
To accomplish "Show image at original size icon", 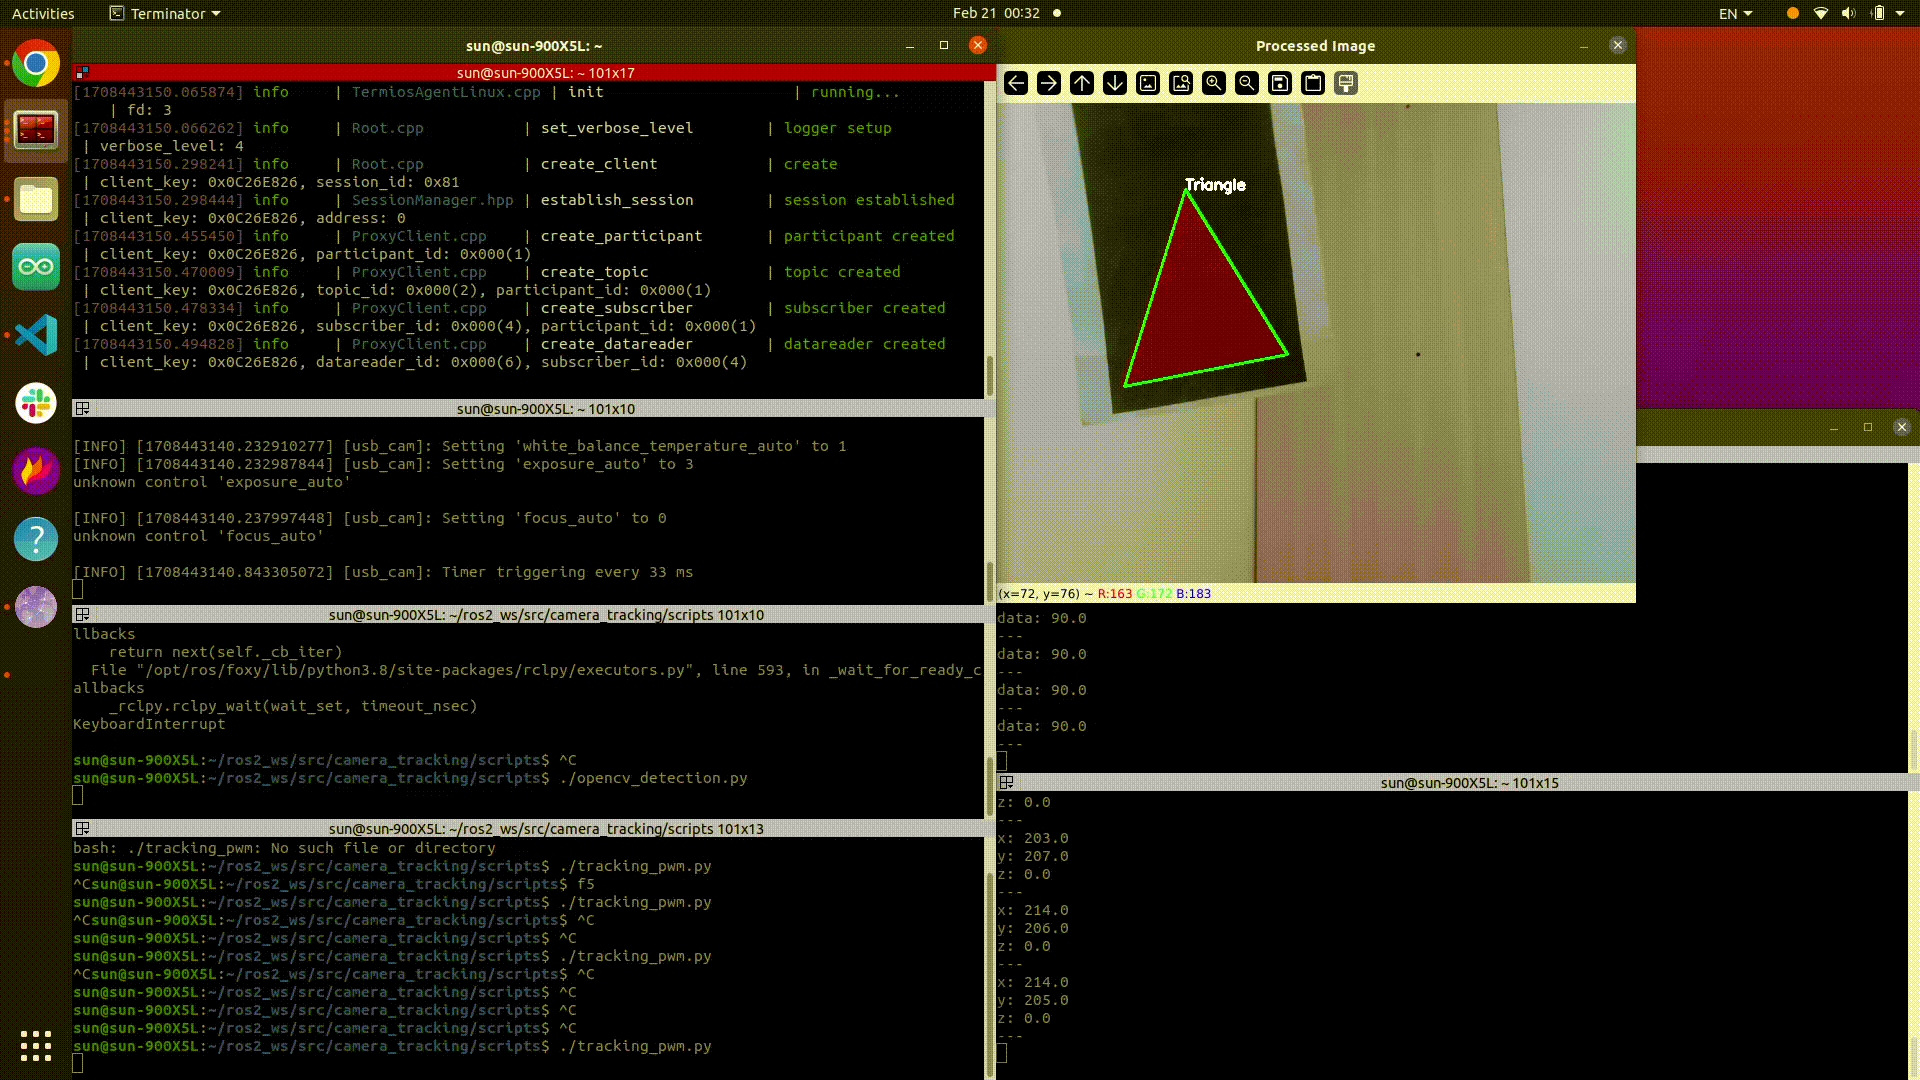I will (x=1148, y=83).
